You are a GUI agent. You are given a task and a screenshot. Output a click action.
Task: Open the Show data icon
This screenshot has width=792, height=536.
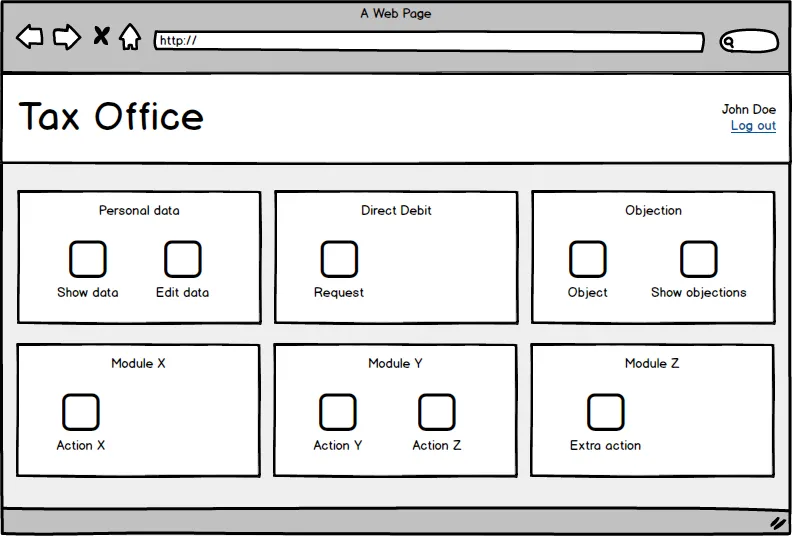pyautogui.click(x=88, y=259)
